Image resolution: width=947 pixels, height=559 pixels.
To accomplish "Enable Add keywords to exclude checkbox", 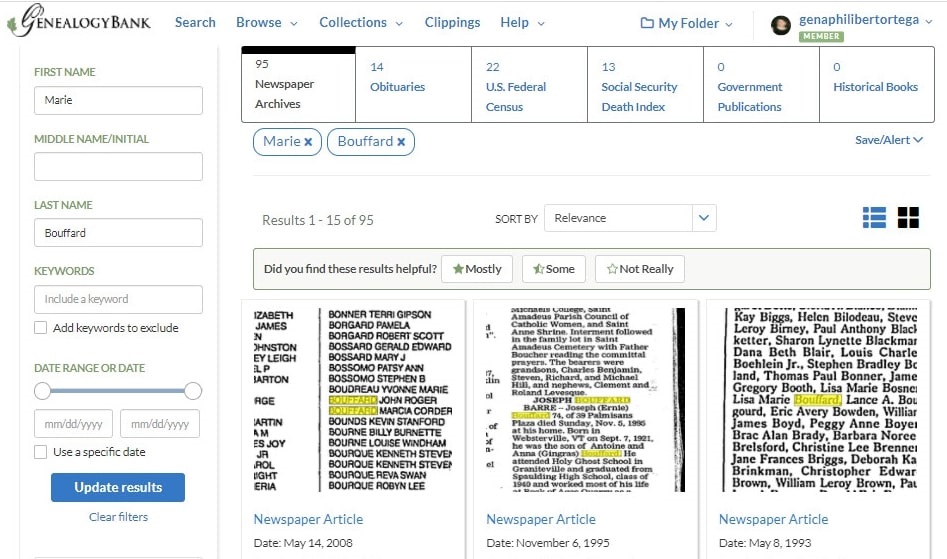I will (40, 328).
